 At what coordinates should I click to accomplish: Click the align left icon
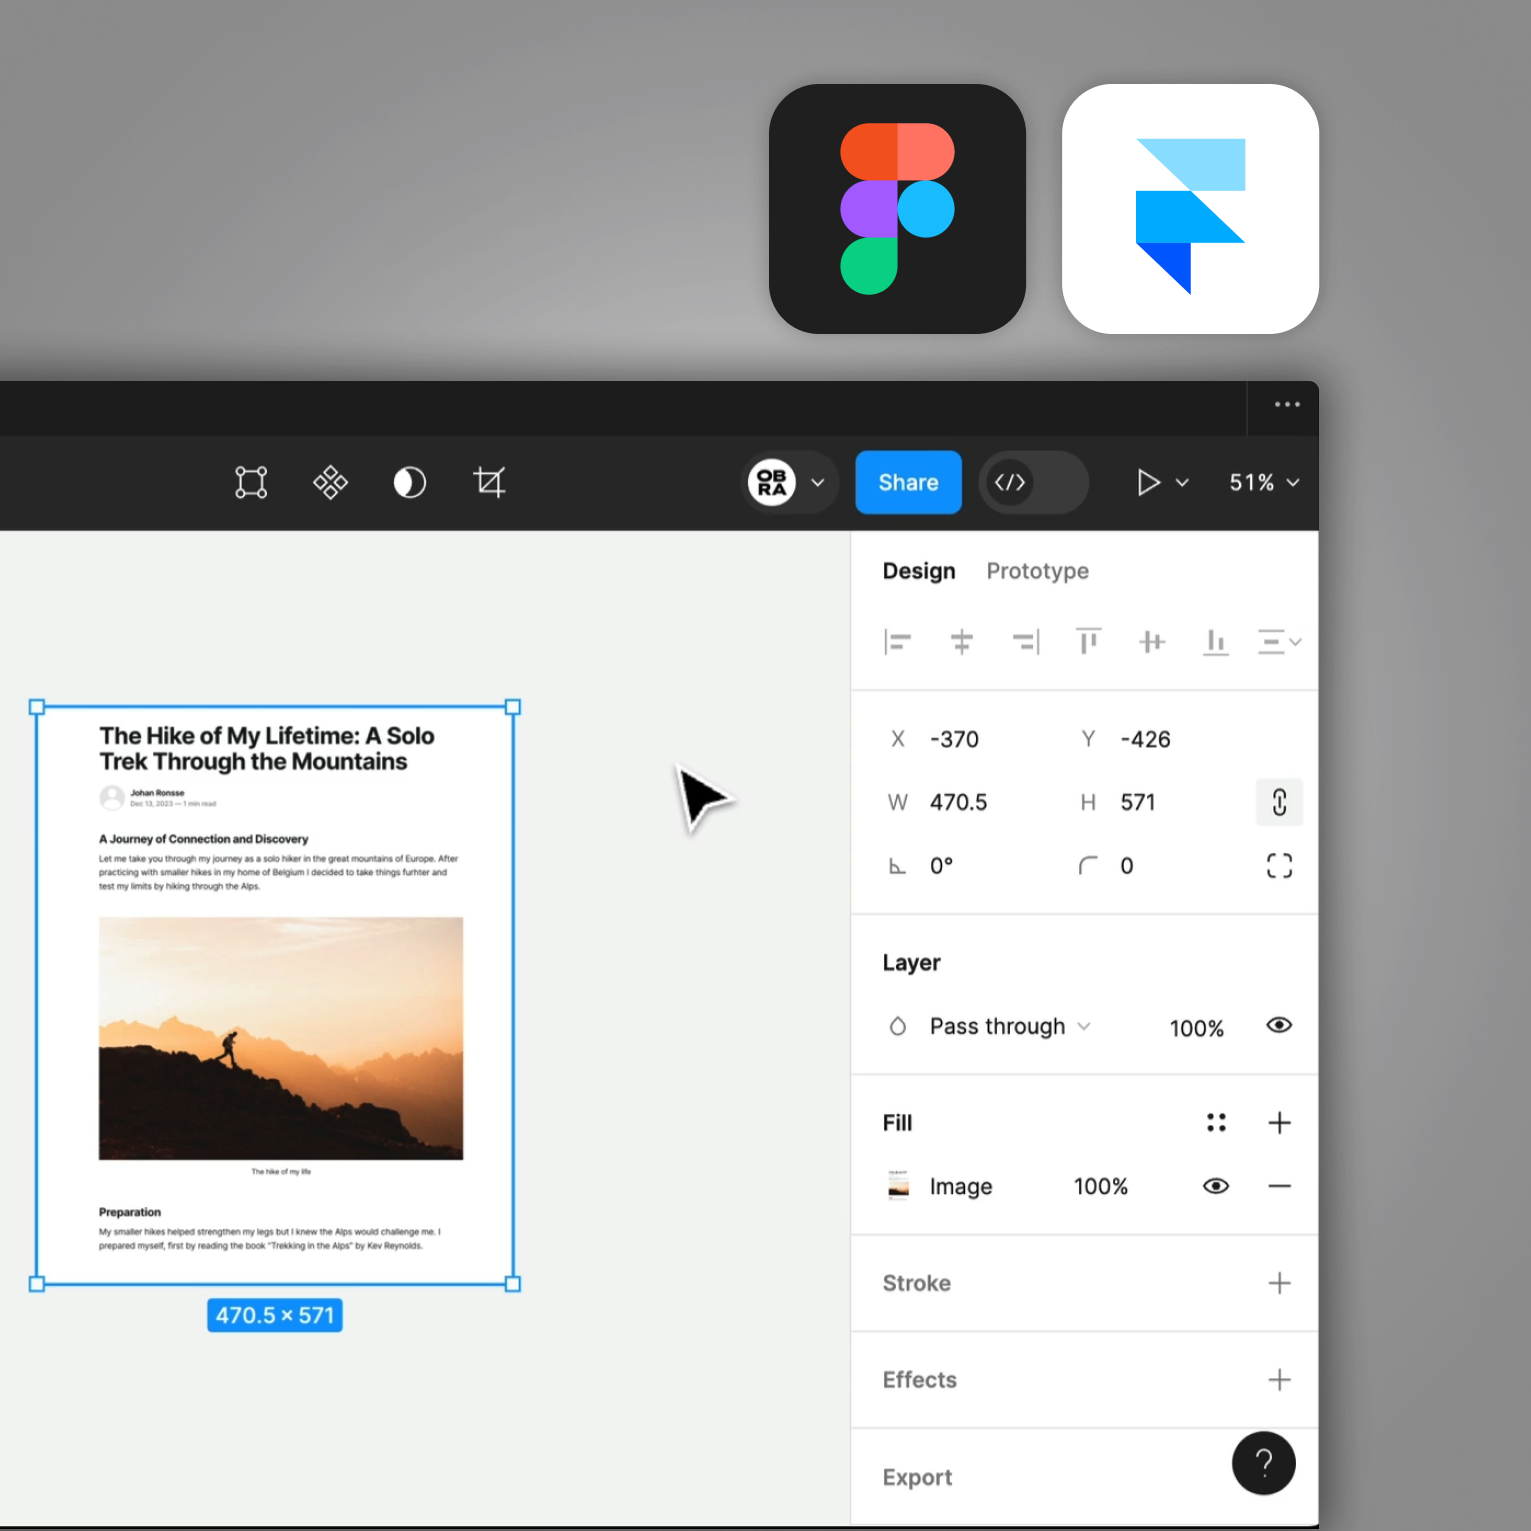tap(897, 642)
